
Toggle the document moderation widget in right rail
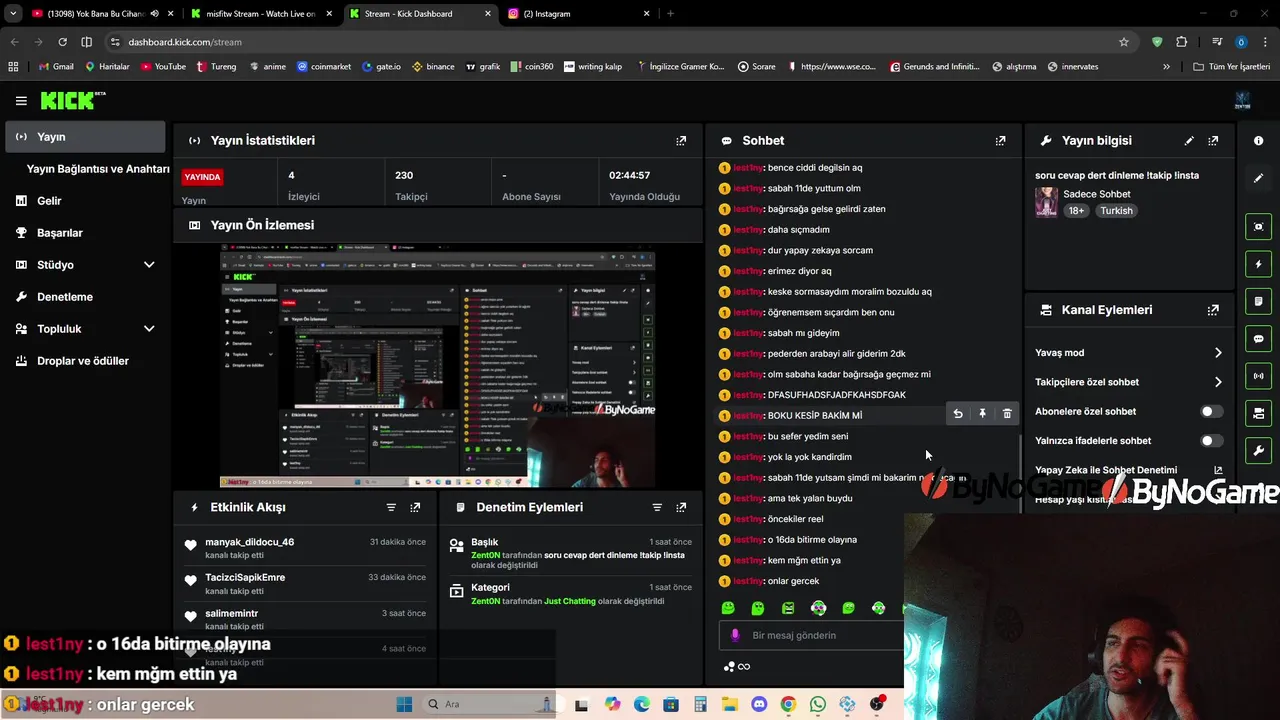pos(1258,301)
